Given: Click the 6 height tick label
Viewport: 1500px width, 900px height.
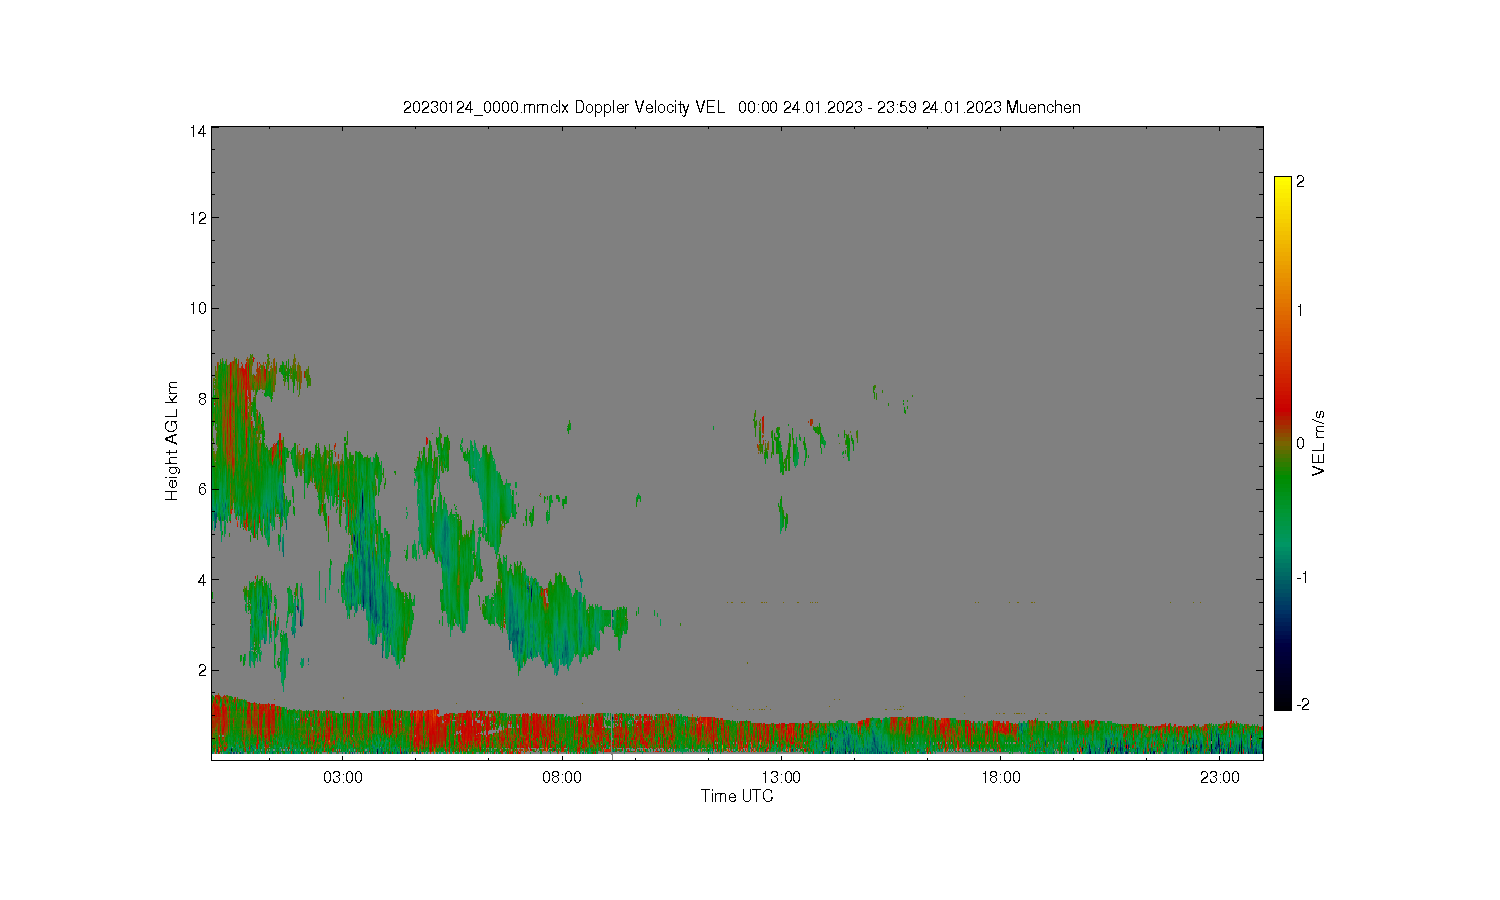Looking at the screenshot, I should (203, 489).
